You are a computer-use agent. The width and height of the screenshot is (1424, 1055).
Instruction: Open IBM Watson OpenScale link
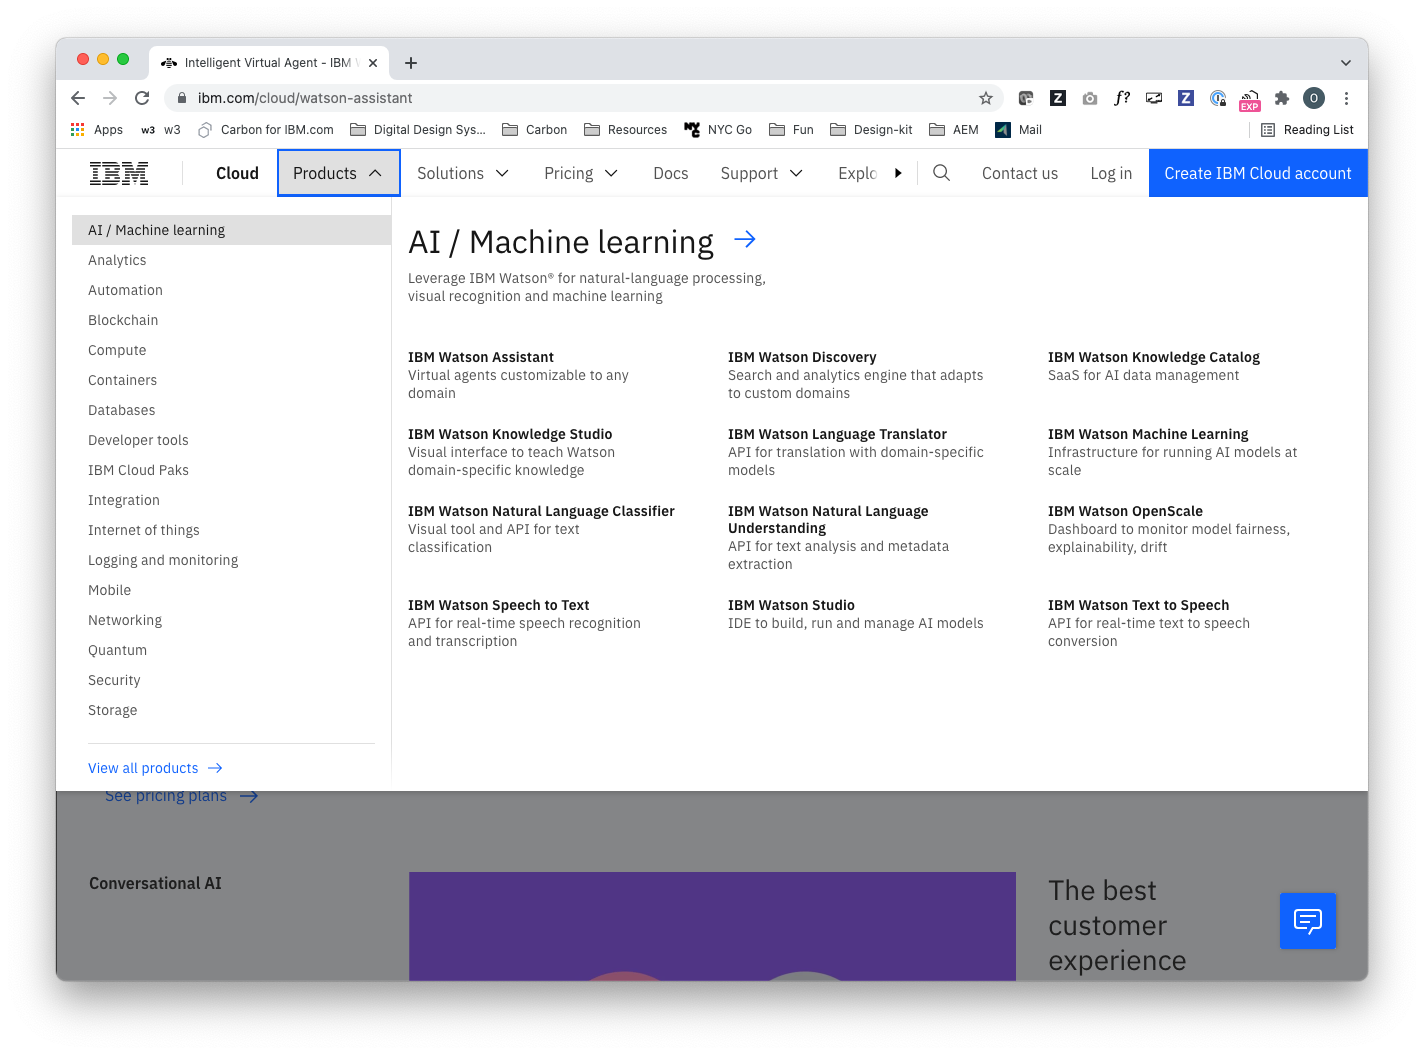[1125, 511]
